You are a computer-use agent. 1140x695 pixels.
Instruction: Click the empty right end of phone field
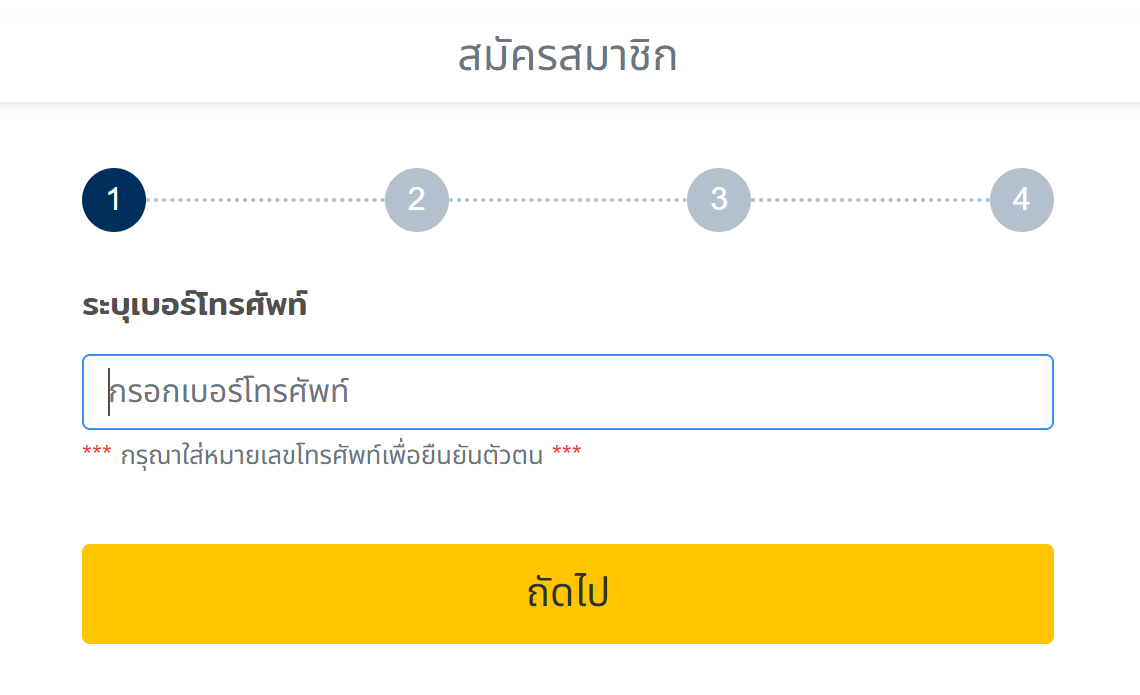(980, 392)
